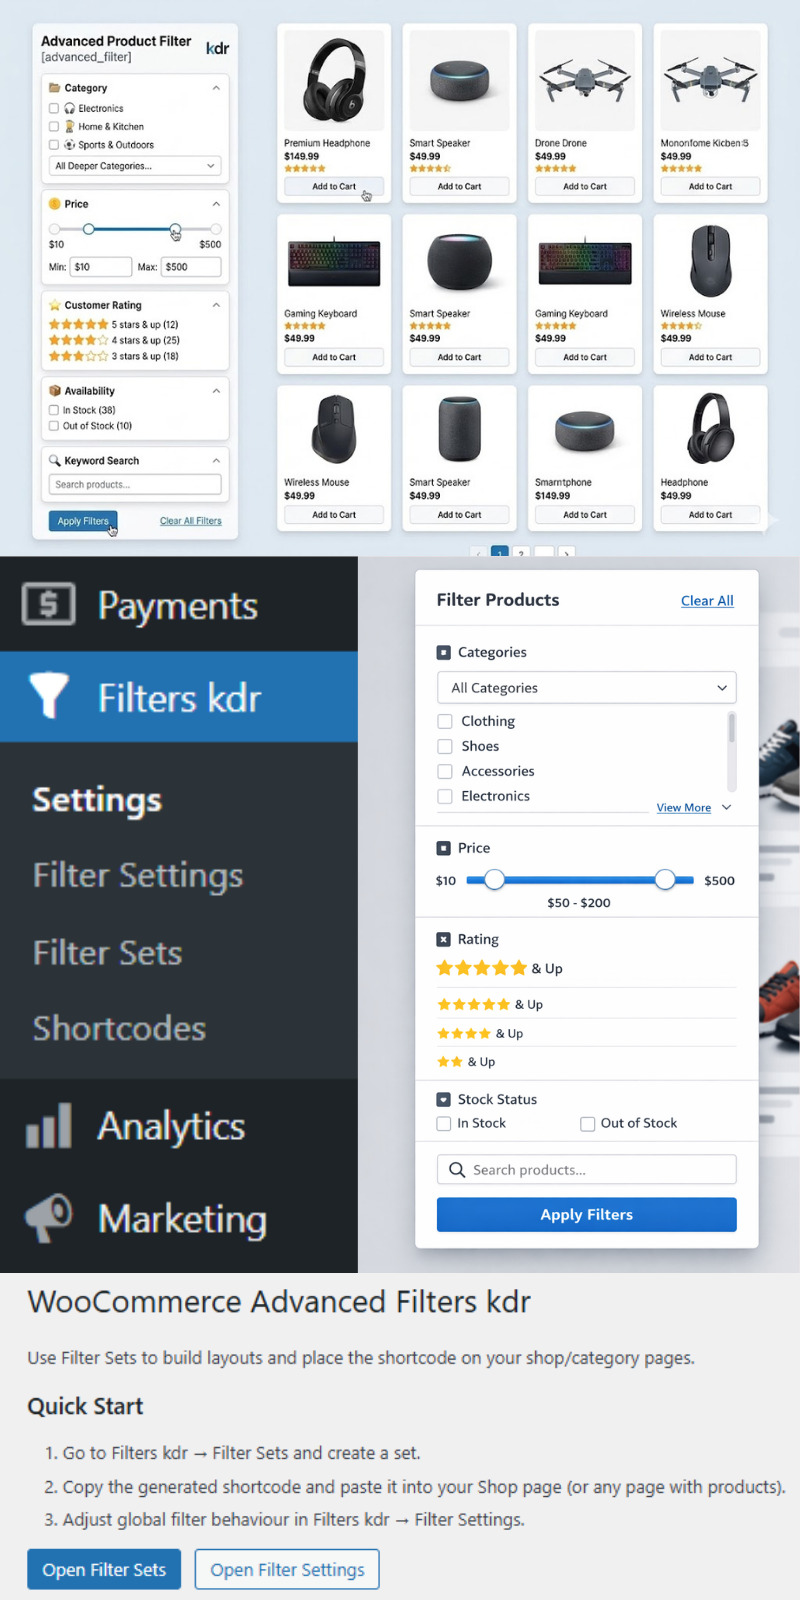Check the Shoes category checkbox
This screenshot has width=800, height=1600.
445,746
